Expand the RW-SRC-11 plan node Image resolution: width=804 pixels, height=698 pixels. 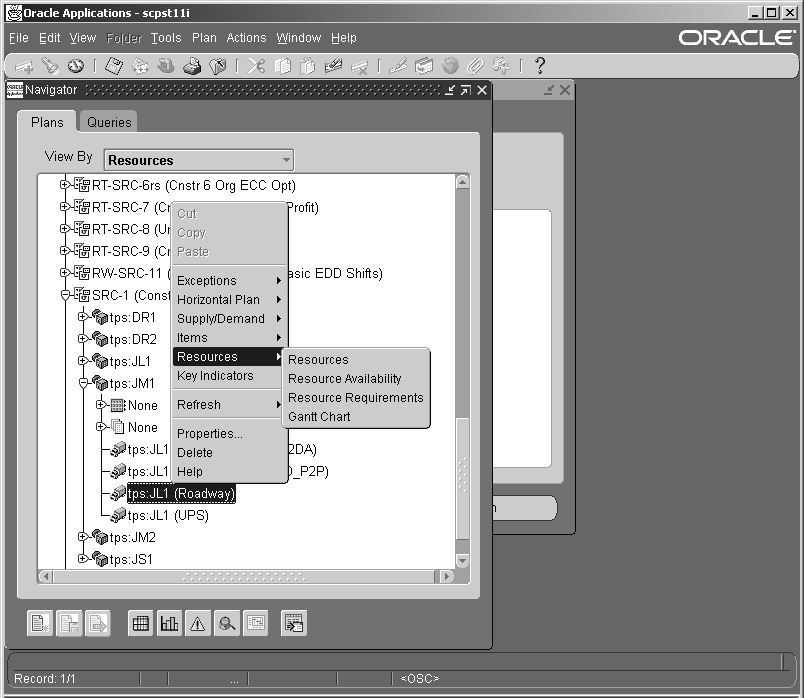coord(64,272)
